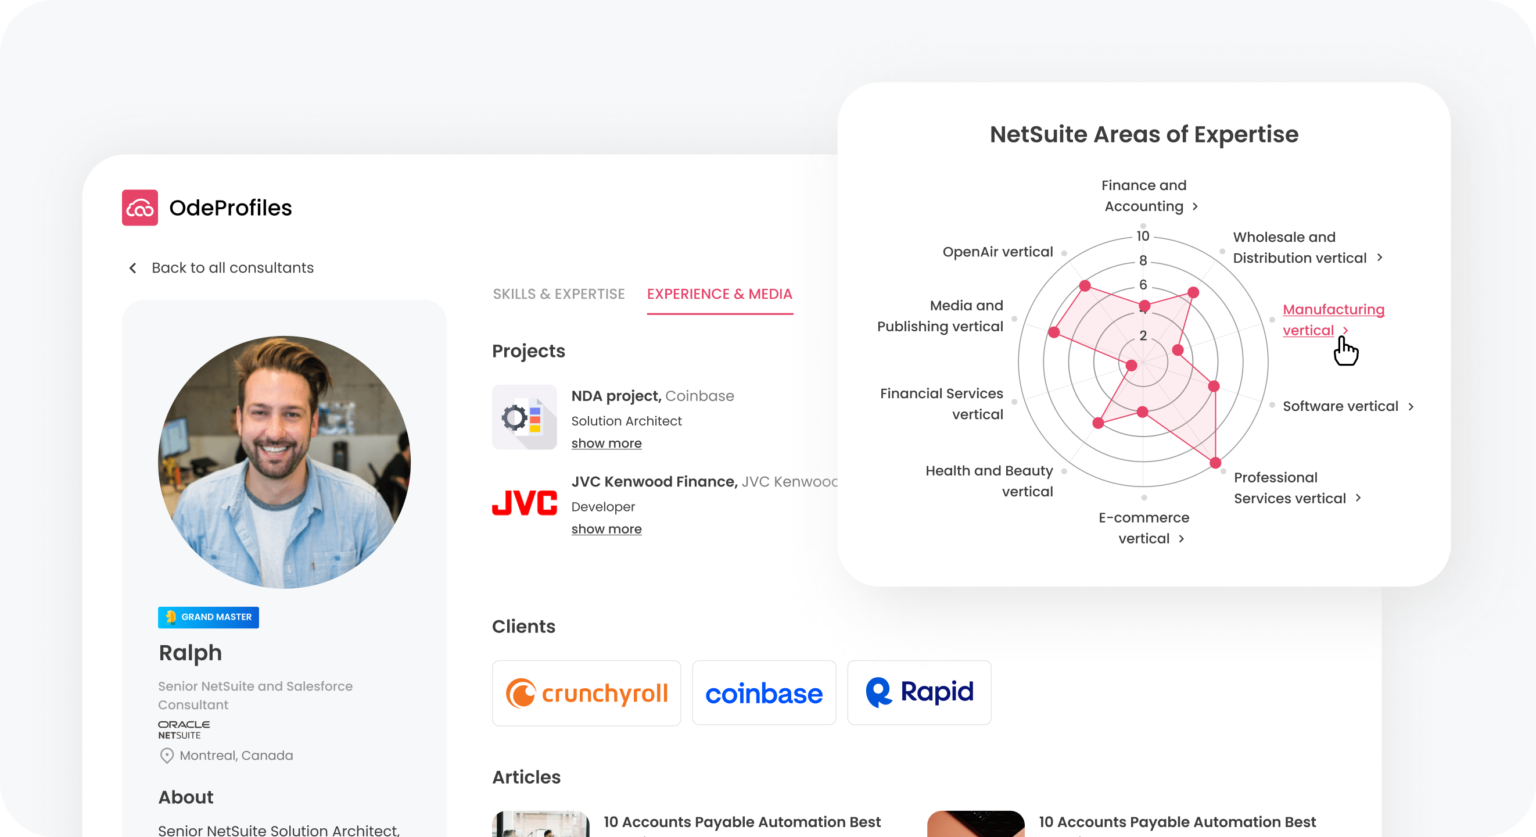This screenshot has width=1536, height=837.
Task: Click the Grand Master badge
Action: [x=208, y=617]
